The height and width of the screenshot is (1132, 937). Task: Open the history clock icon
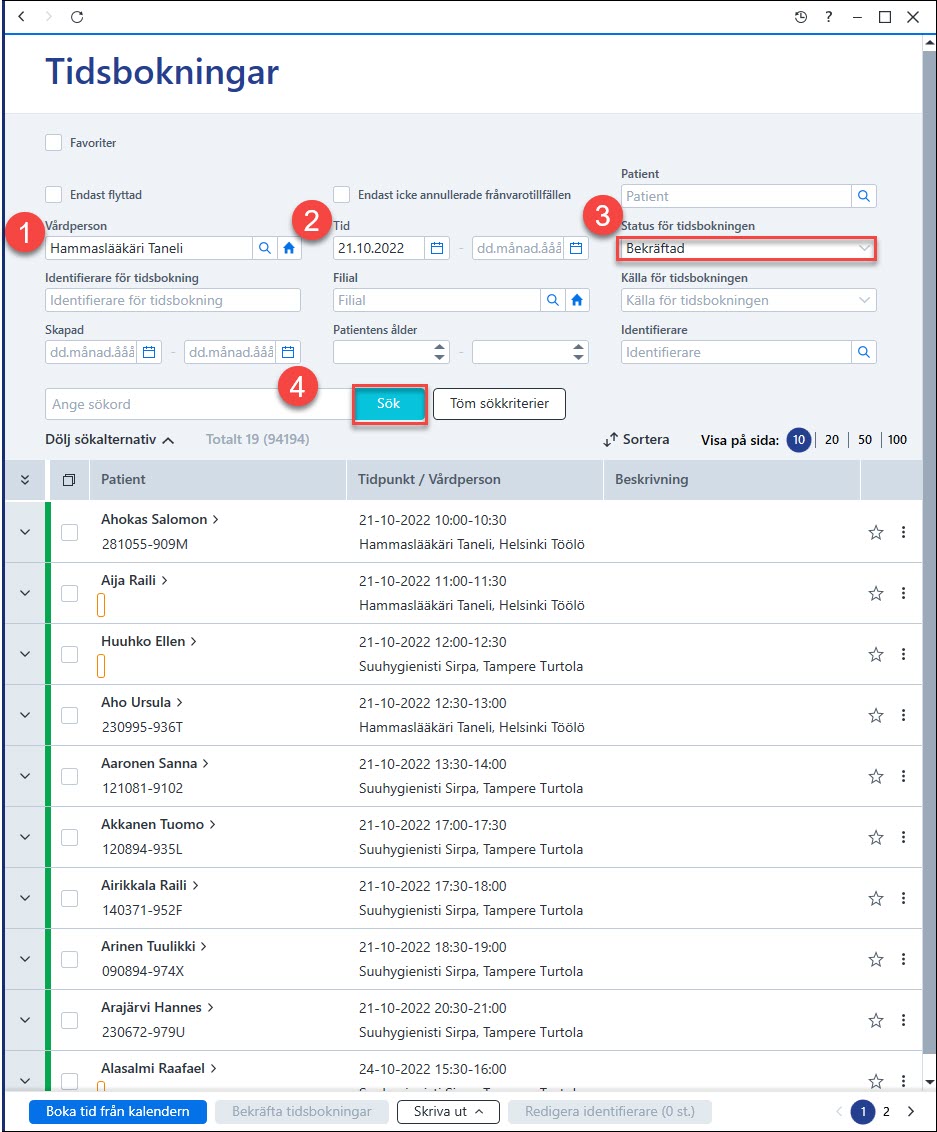point(801,17)
